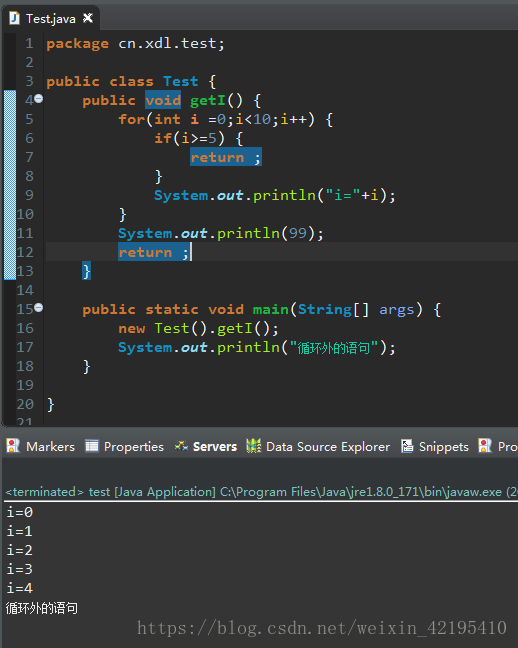
Task: Click the package declaration cn.xdl.test
Action: pos(172,43)
